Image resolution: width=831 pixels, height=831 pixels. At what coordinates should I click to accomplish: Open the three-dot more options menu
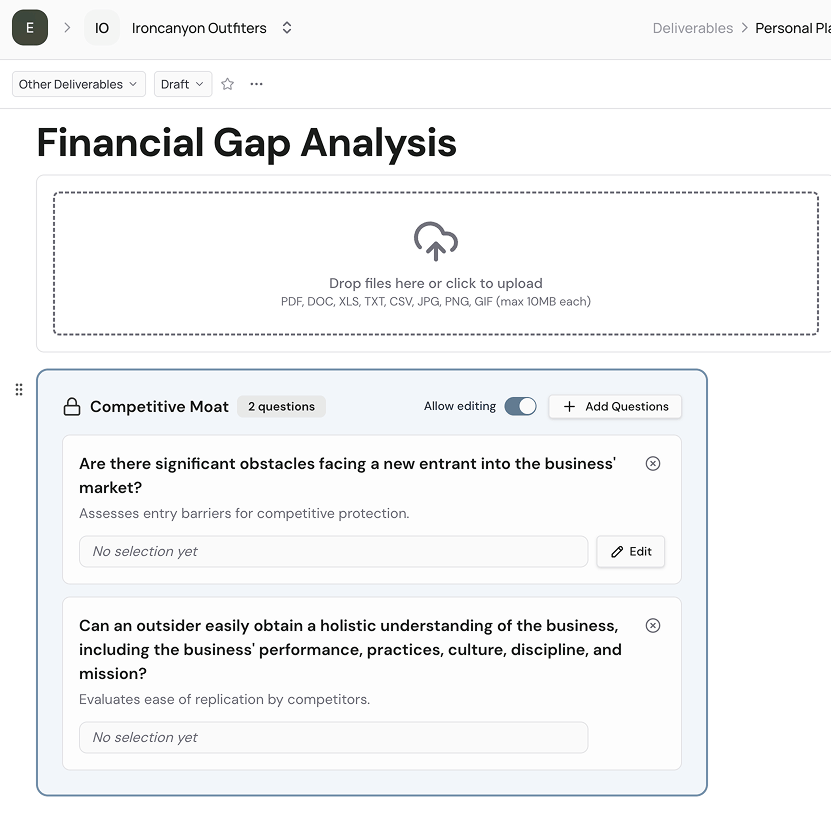[257, 84]
